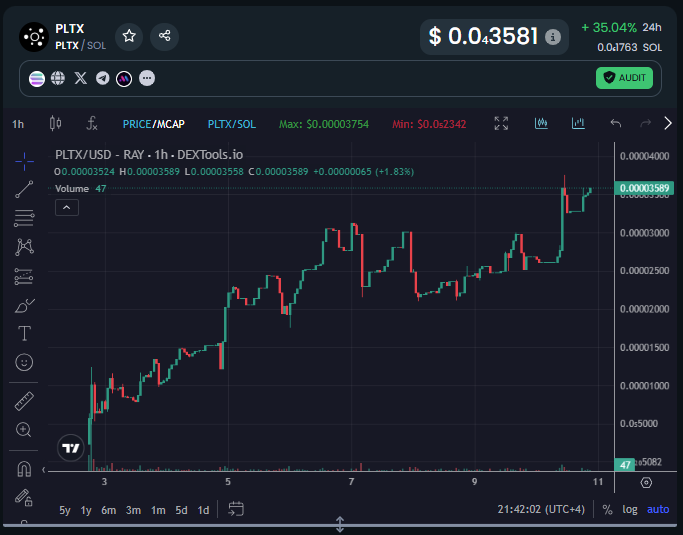Viewport: 683px width, 535px height.
Task: Select the horizontal lines Fib tool
Action: click(24, 218)
